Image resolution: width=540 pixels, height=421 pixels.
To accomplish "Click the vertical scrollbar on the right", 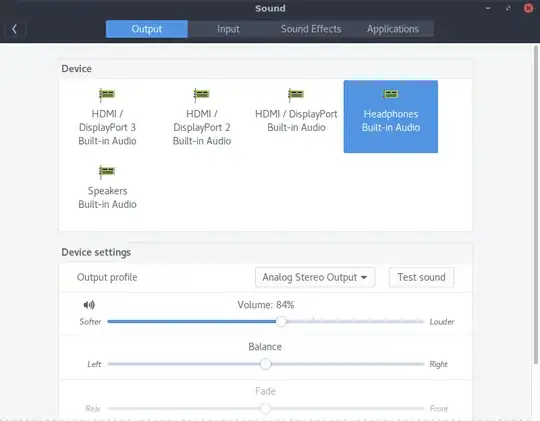I will tap(536, 205).
